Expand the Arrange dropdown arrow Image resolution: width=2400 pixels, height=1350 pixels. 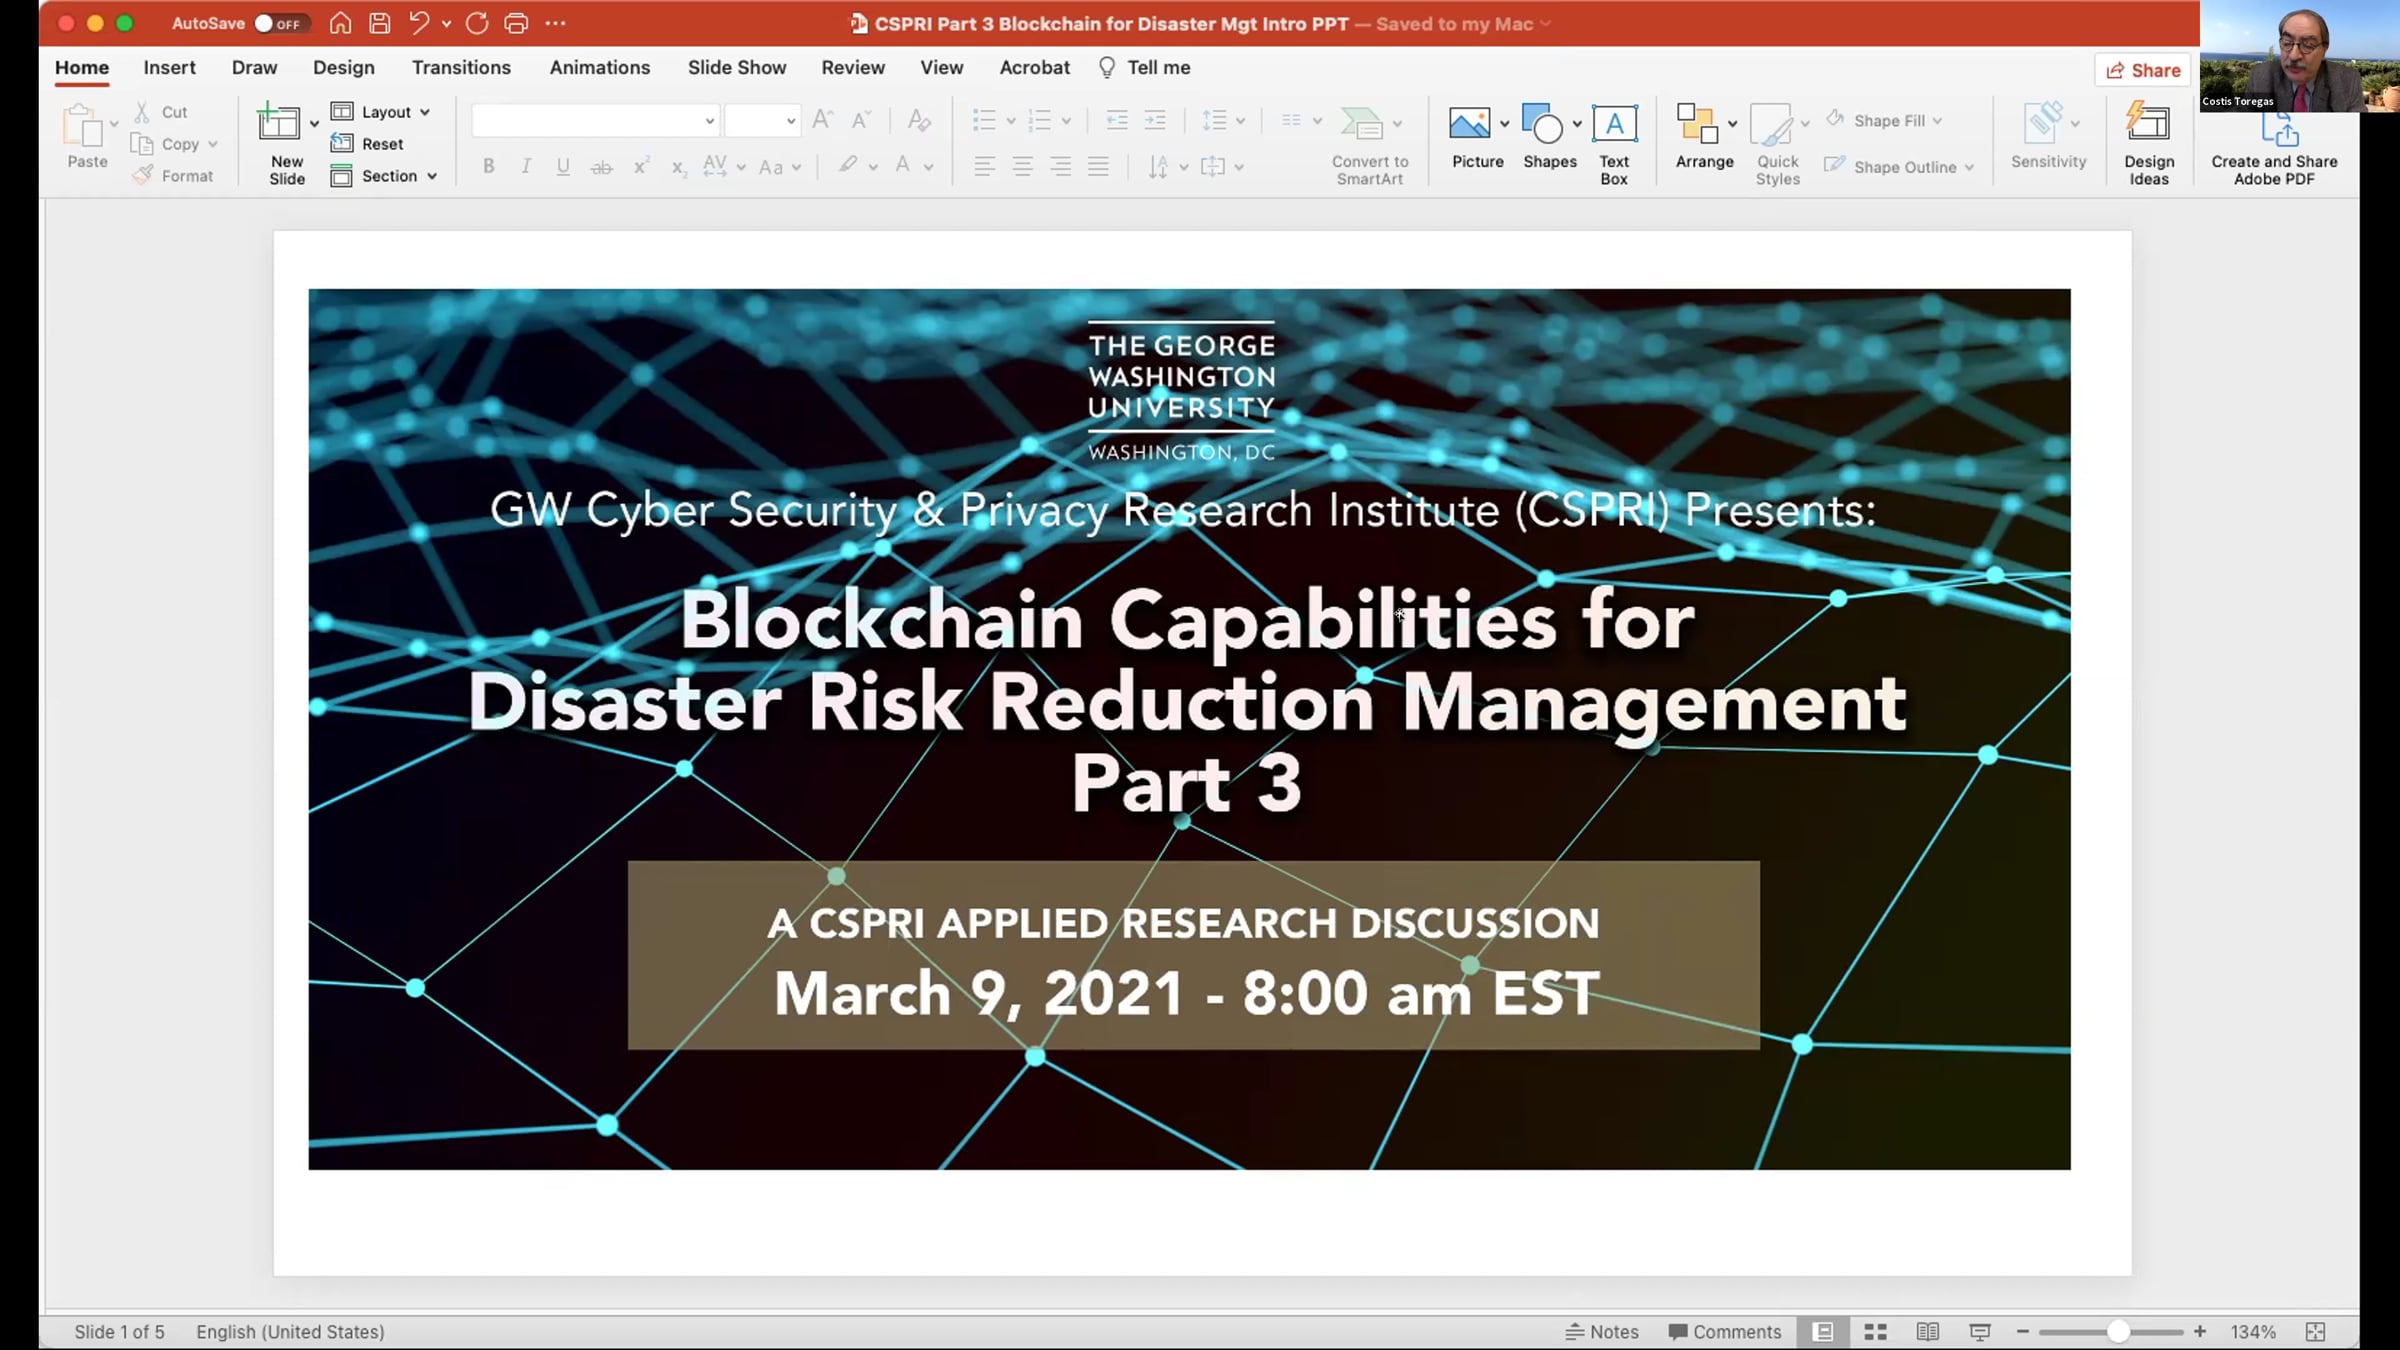point(1733,123)
